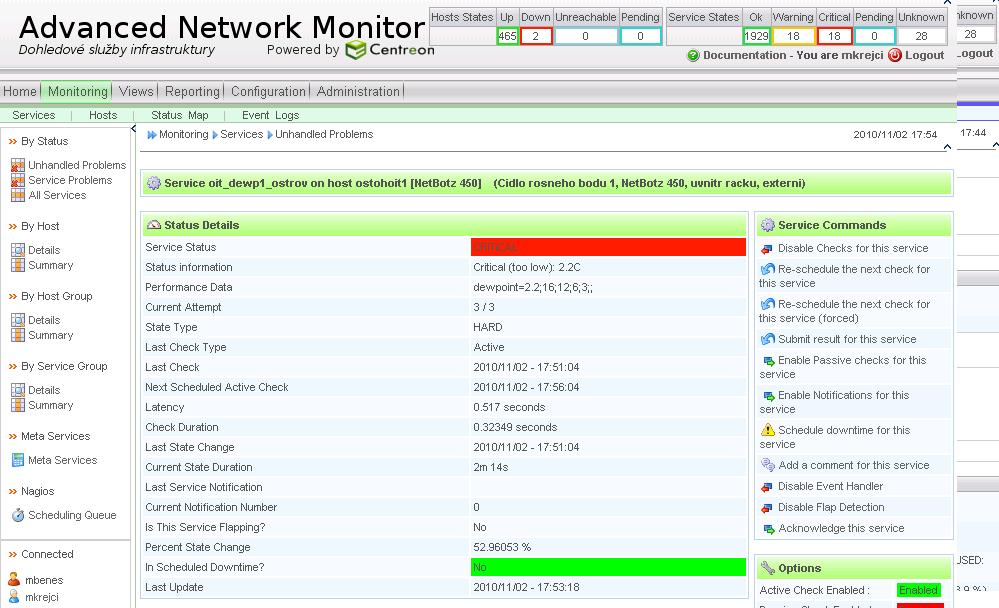Disable Checks for this service
Image resolution: width=999 pixels, height=608 pixels.
point(852,248)
